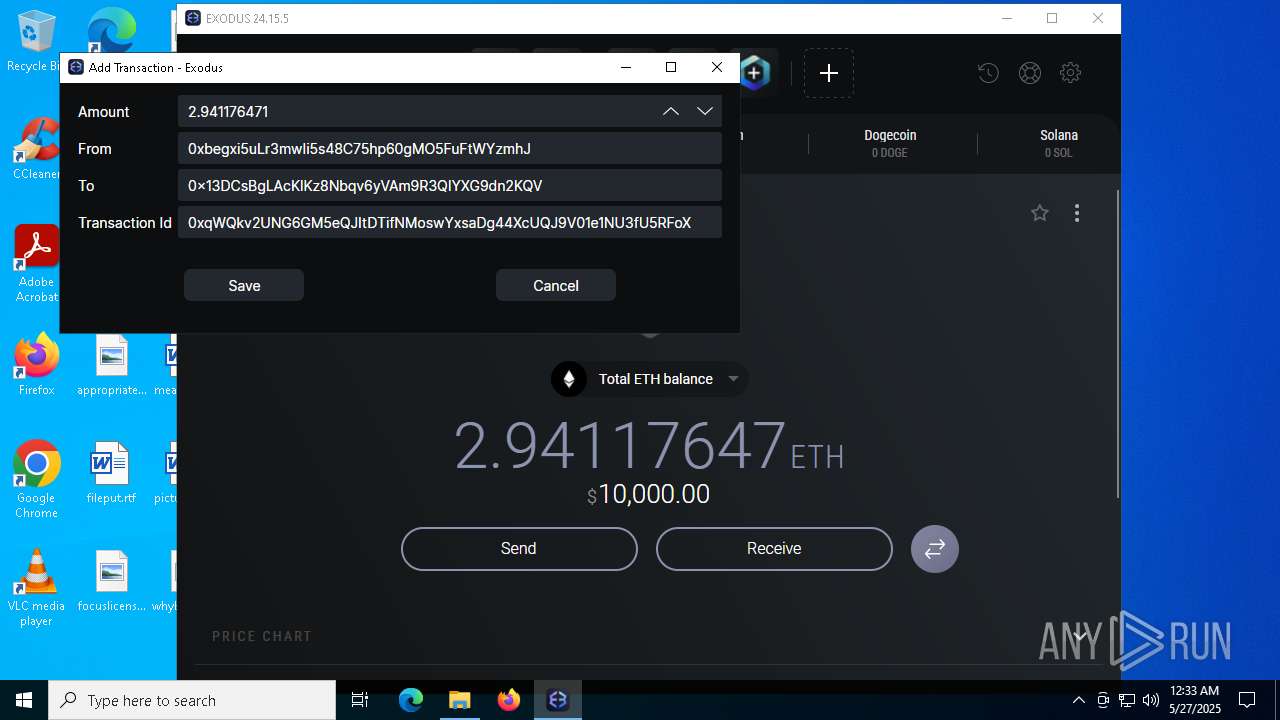Send ETH from the Exodus wallet
The width and height of the screenshot is (1280, 720).
coord(519,548)
